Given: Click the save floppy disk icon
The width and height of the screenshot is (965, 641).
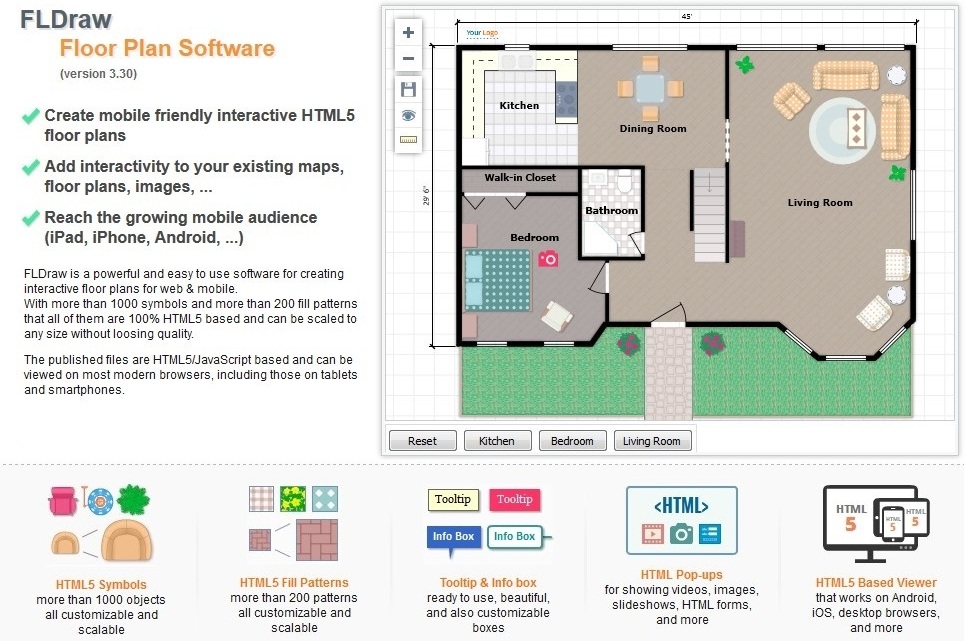Looking at the screenshot, I should tap(408, 90).
